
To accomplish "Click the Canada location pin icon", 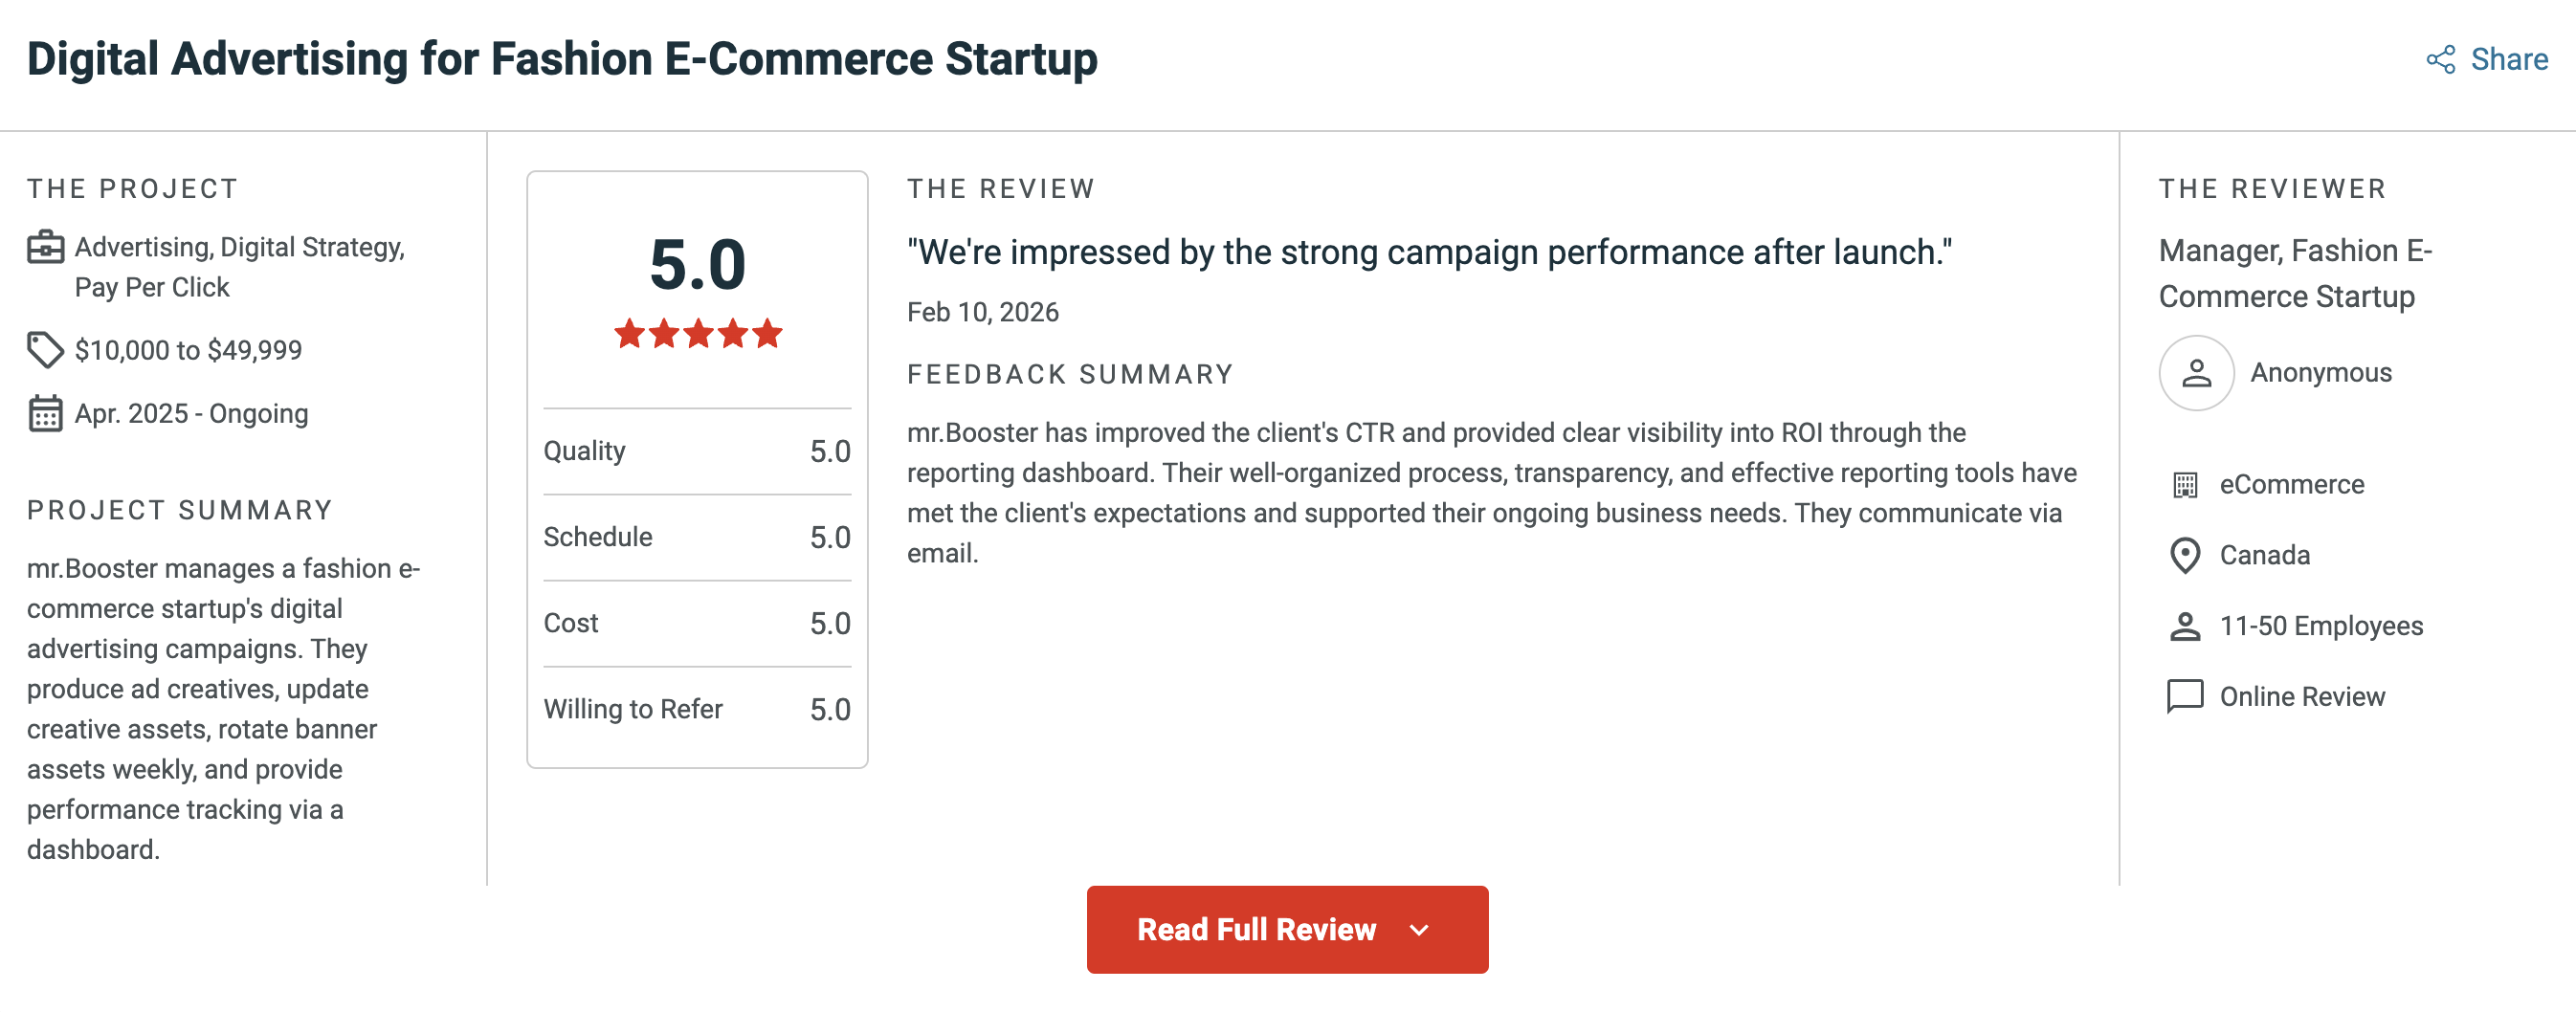I will coord(2185,555).
